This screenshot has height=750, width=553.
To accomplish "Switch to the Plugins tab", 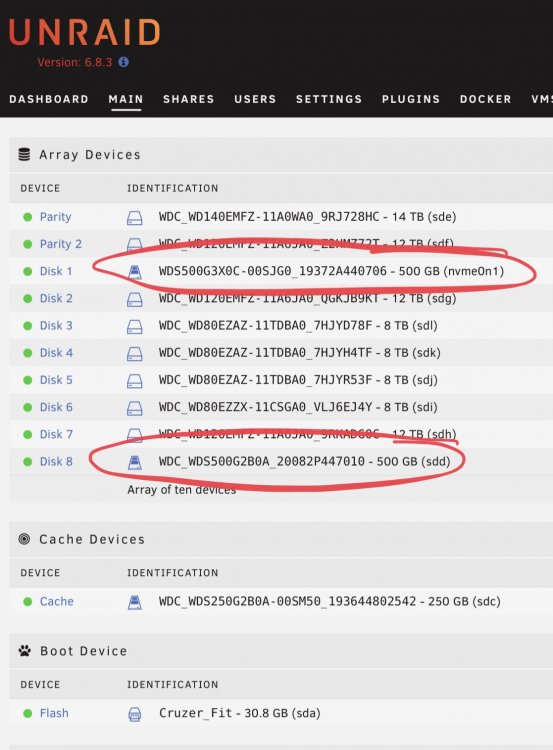I will coord(410,99).
